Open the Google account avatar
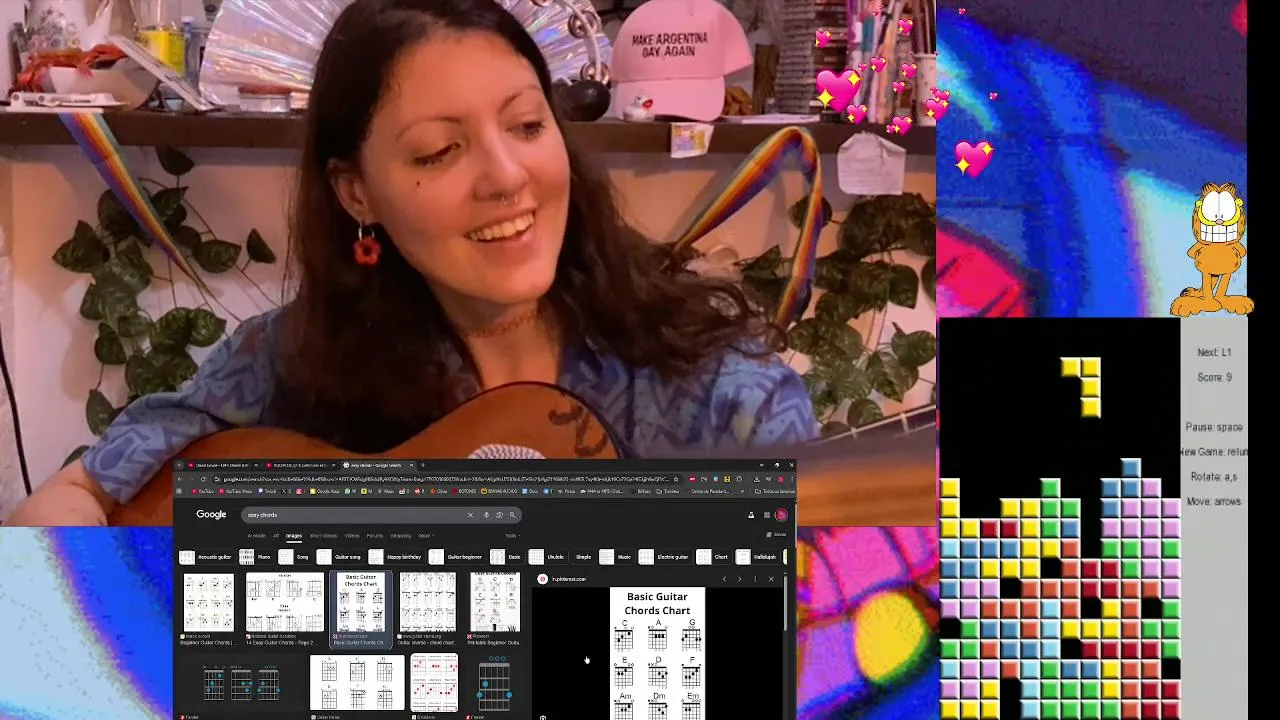1280x720 pixels. (781, 515)
